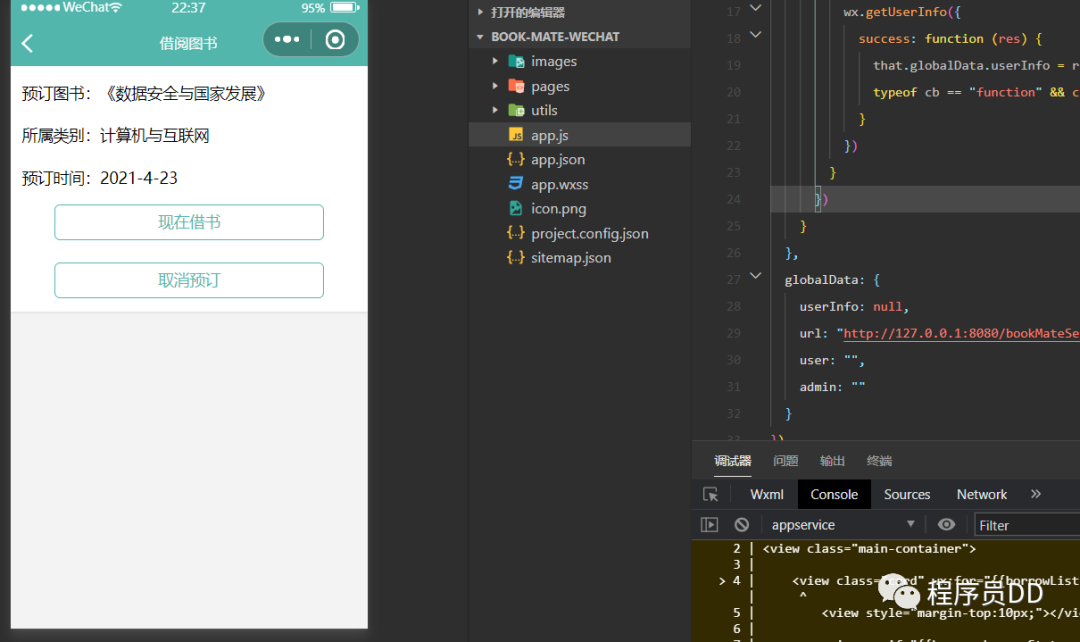1080x642 pixels.
Task: Click the braces icon of sitemap.json
Action: [x=516, y=257]
